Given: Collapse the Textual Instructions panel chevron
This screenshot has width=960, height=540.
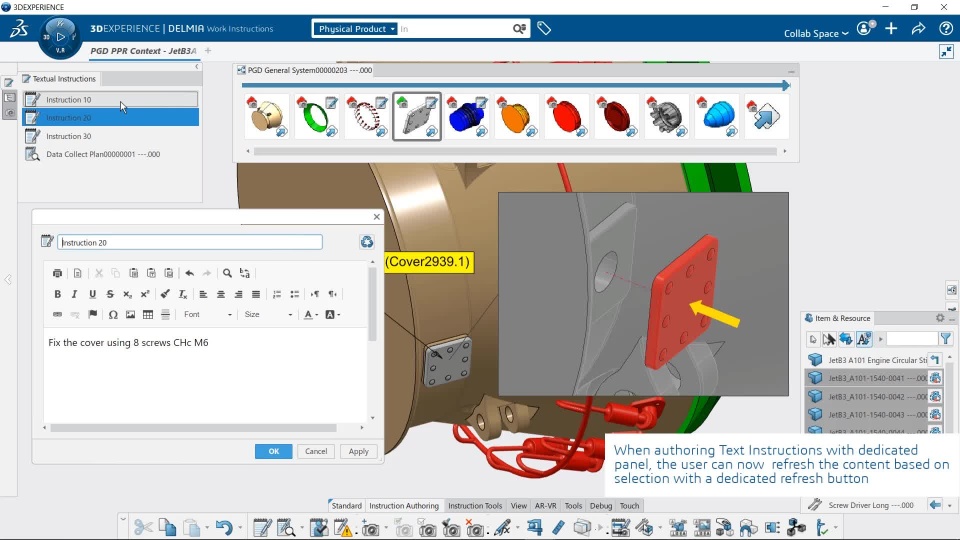Looking at the screenshot, I should (197, 67).
